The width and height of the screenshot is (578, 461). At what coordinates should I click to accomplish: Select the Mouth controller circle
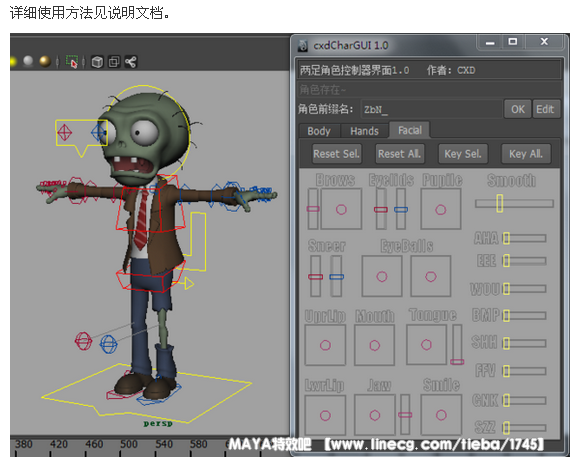375,345
